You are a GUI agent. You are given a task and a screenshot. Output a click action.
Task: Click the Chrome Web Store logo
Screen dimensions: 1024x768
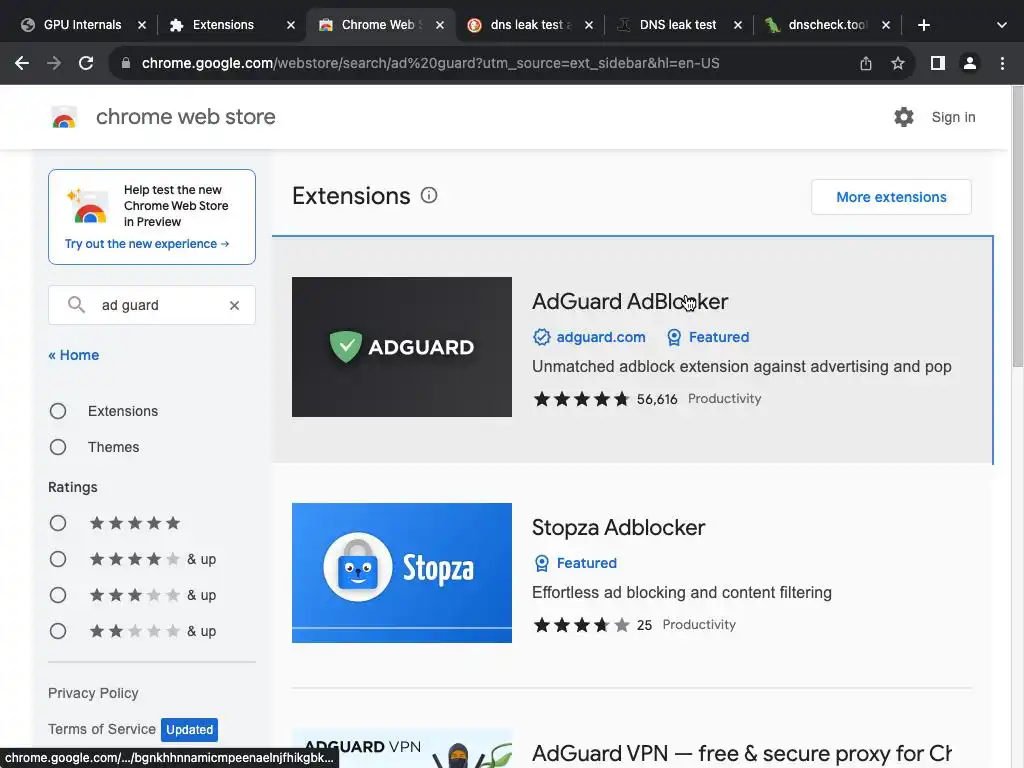(64, 118)
